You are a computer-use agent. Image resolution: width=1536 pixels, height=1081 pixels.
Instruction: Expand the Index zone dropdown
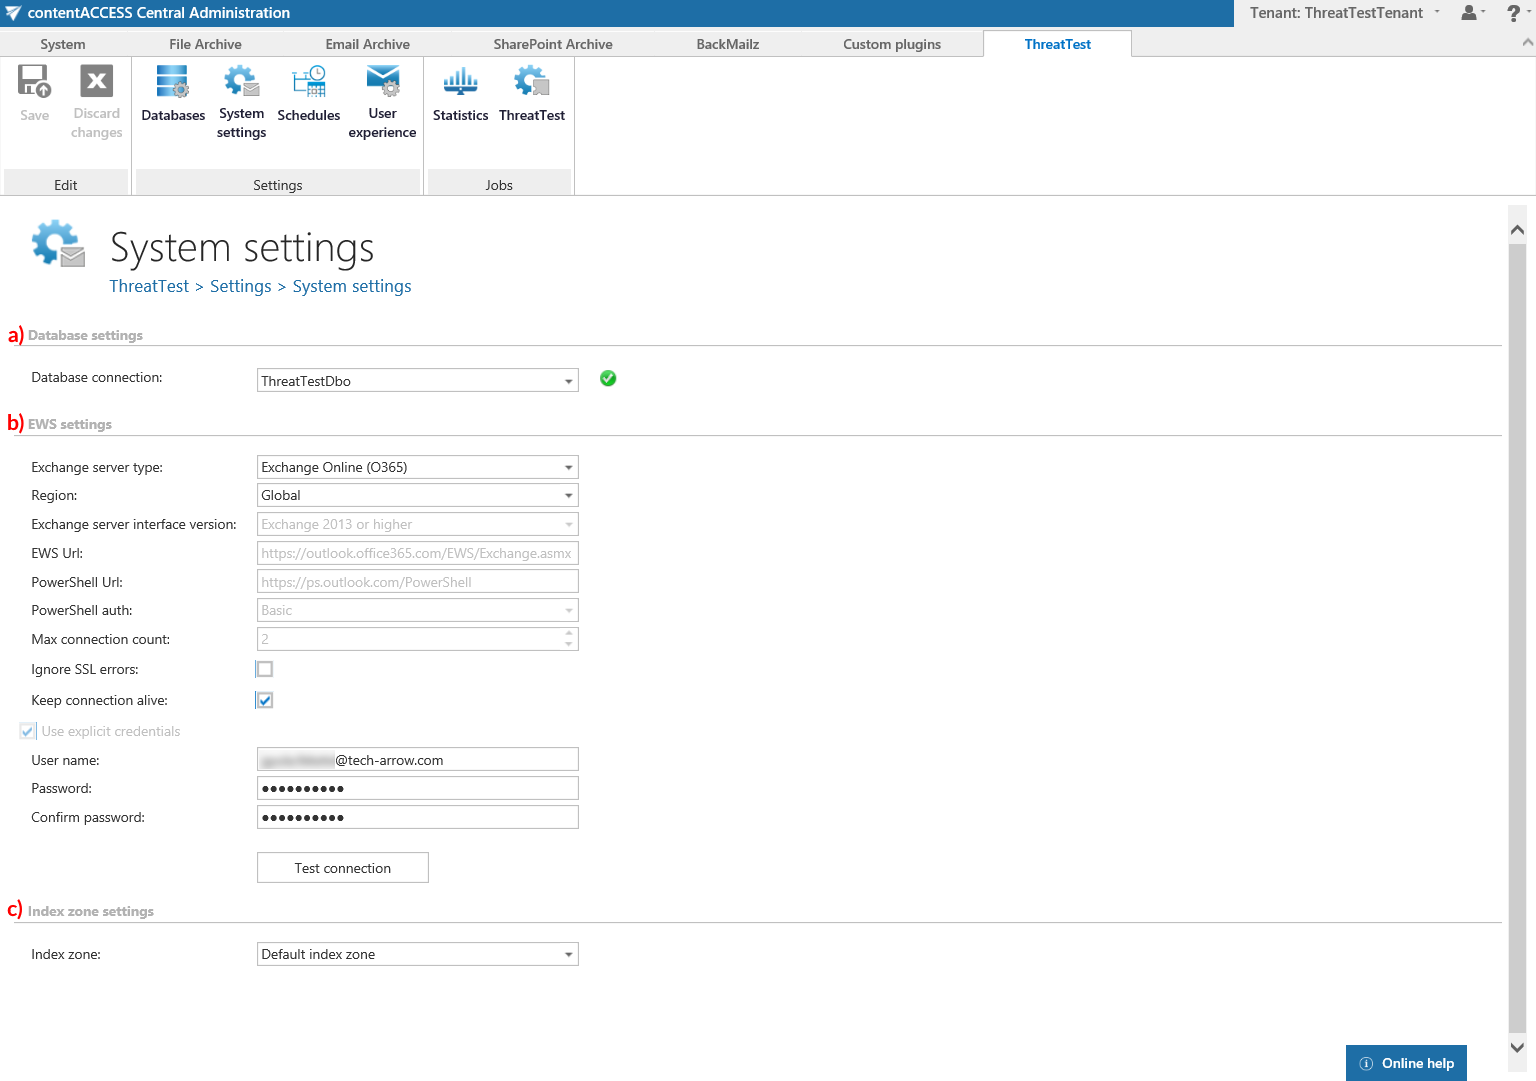[x=568, y=954]
